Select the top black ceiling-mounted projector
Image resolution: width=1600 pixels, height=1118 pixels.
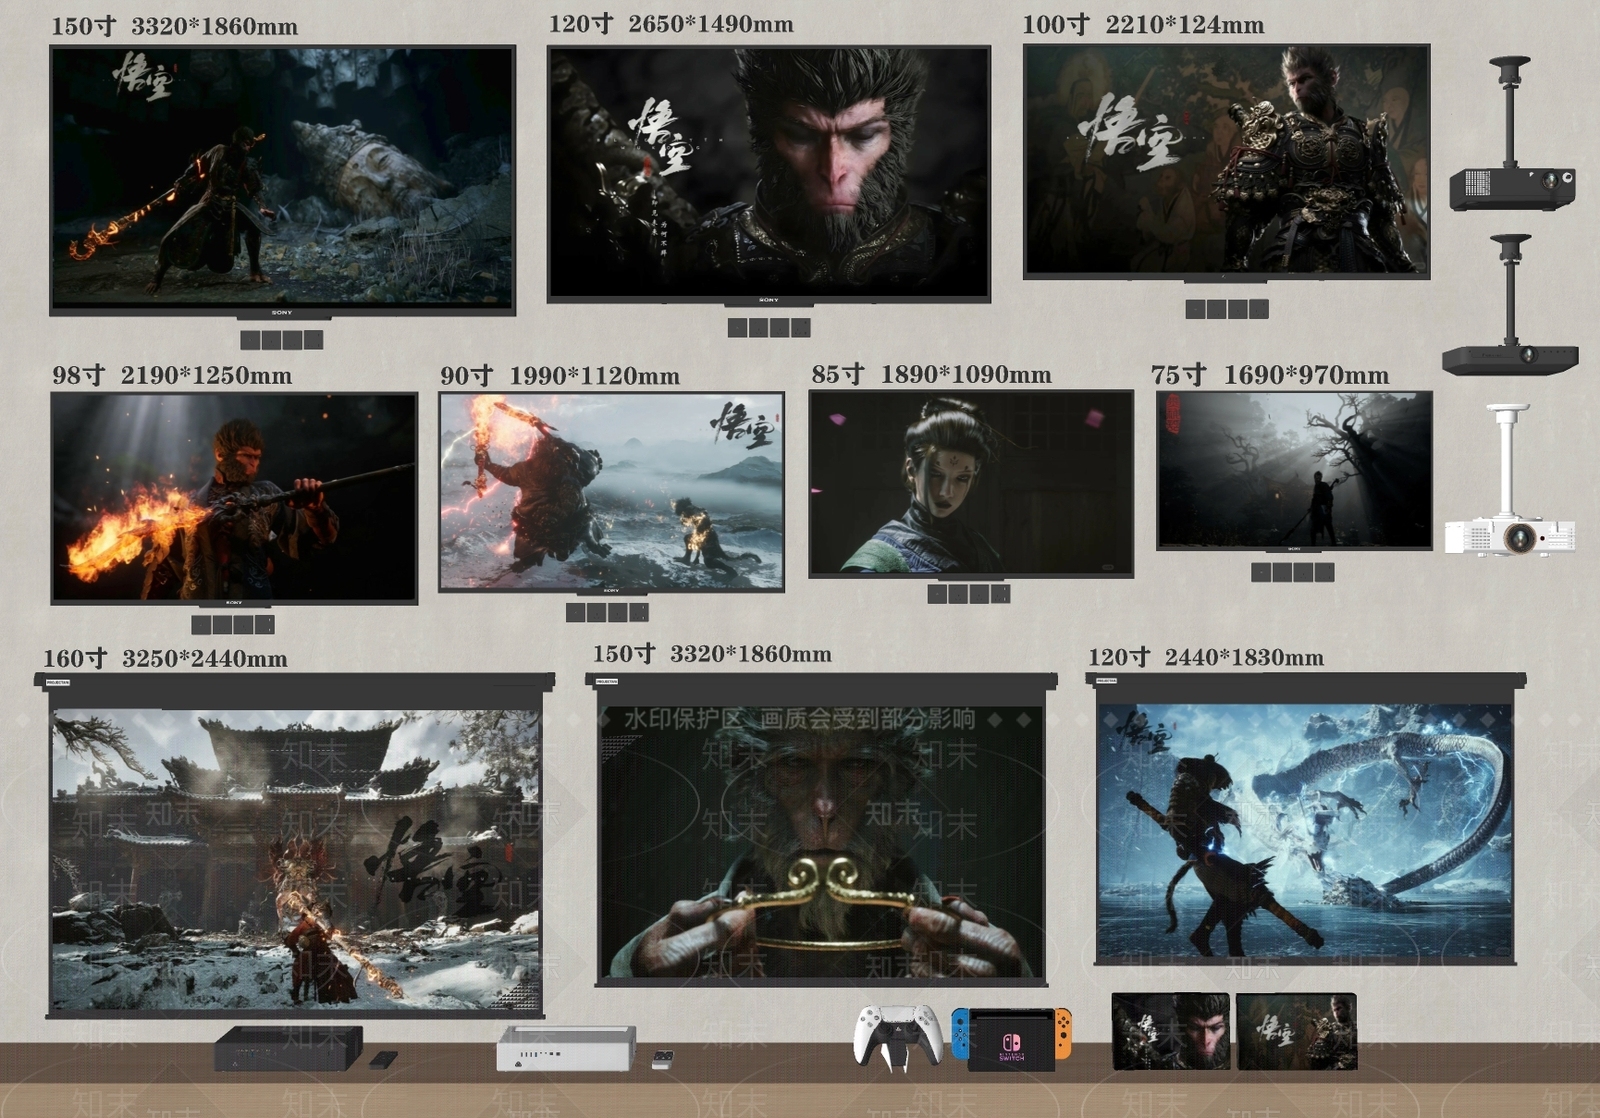[x=1512, y=133]
